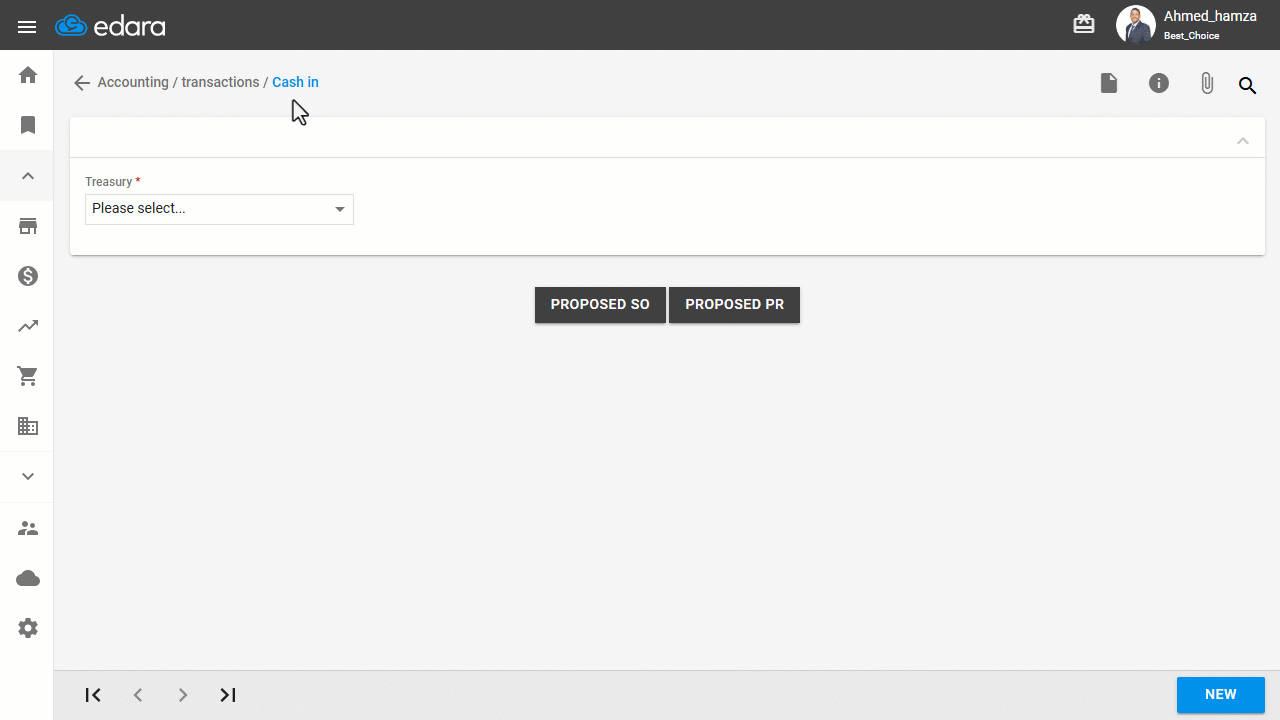Screen dimensions: 1280x720
Task: Open the attachments paperclip icon
Action: point(1207,84)
